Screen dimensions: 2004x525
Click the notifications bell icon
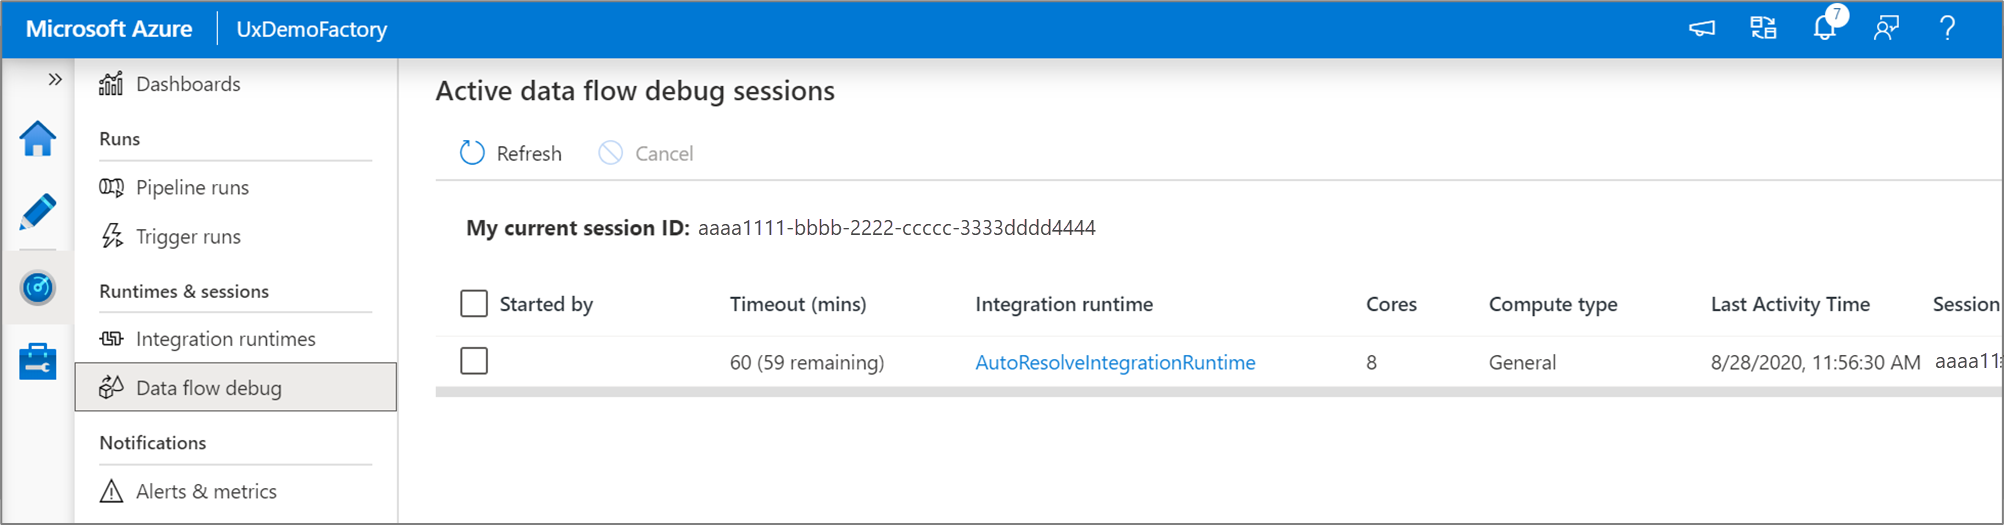[1825, 28]
